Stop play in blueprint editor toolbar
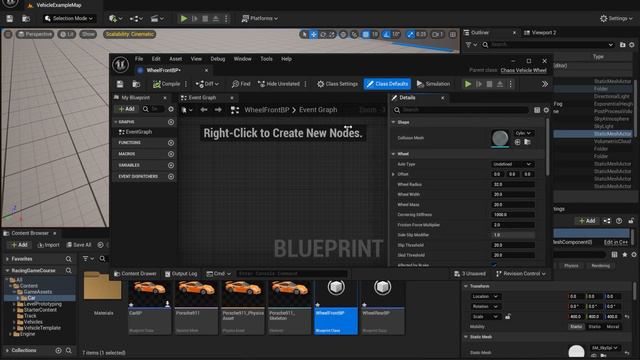640x360 pixels. [x=489, y=84]
